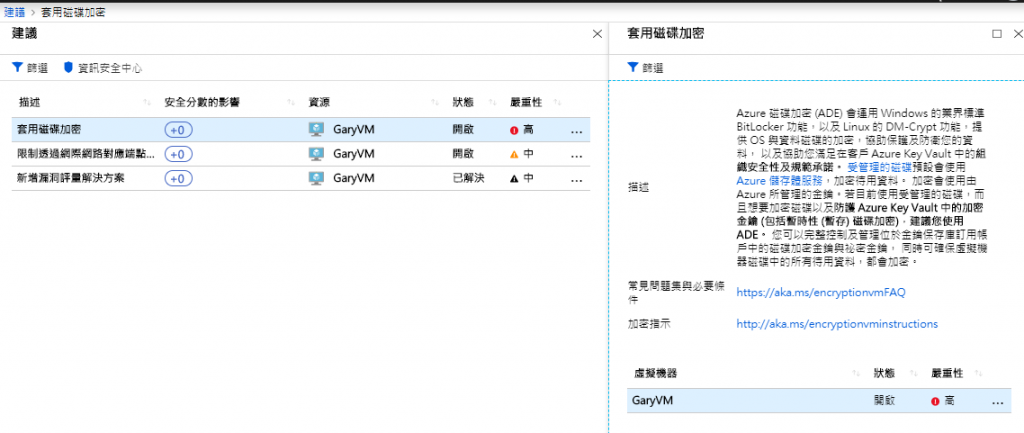Click GaryVM VM icon in 限制透過網際網路 row

316,155
